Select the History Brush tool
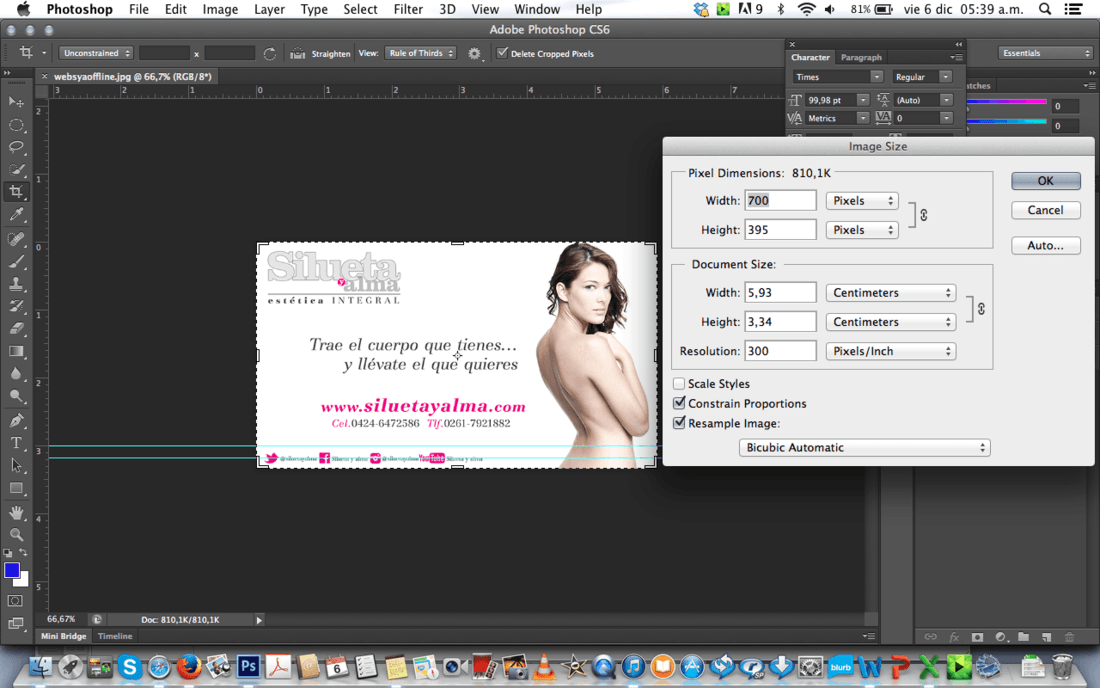Image resolution: width=1100 pixels, height=688 pixels. tap(16, 306)
